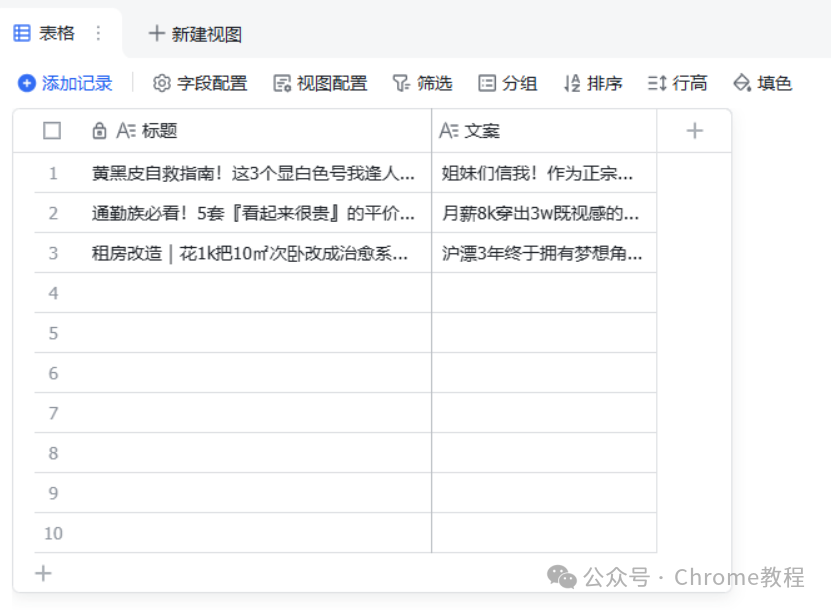Open the 填色 fill color tool
Viewport: 831px width, 610px height.
click(x=763, y=83)
